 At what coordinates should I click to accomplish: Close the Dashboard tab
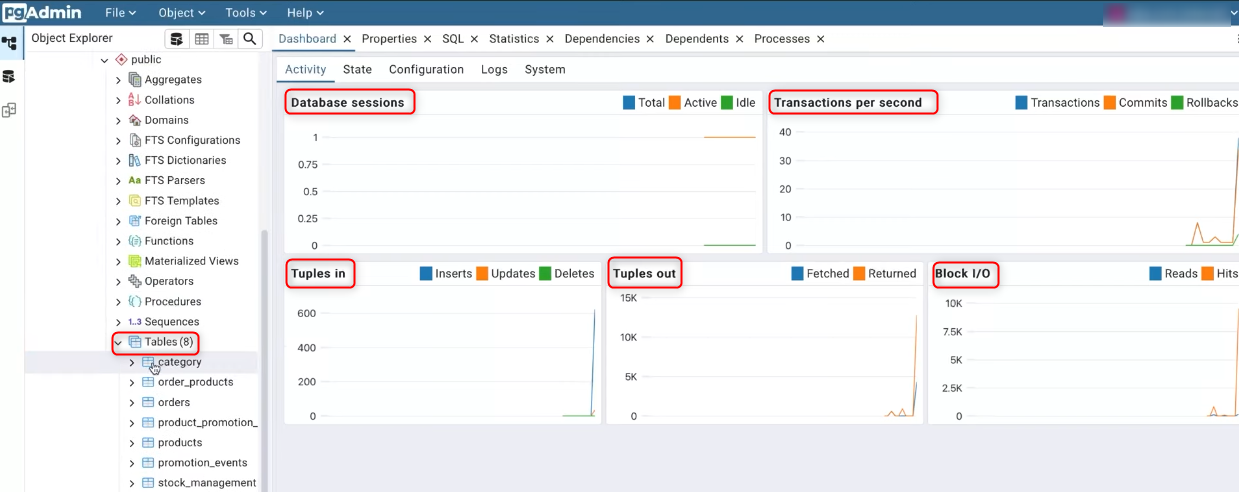click(x=348, y=39)
